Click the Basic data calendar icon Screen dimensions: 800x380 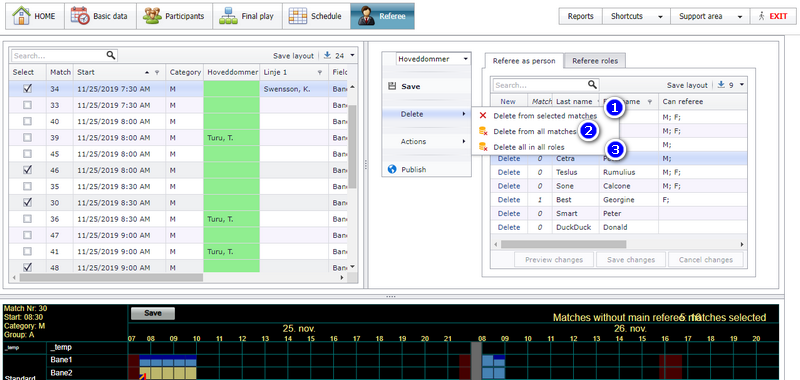(80, 16)
